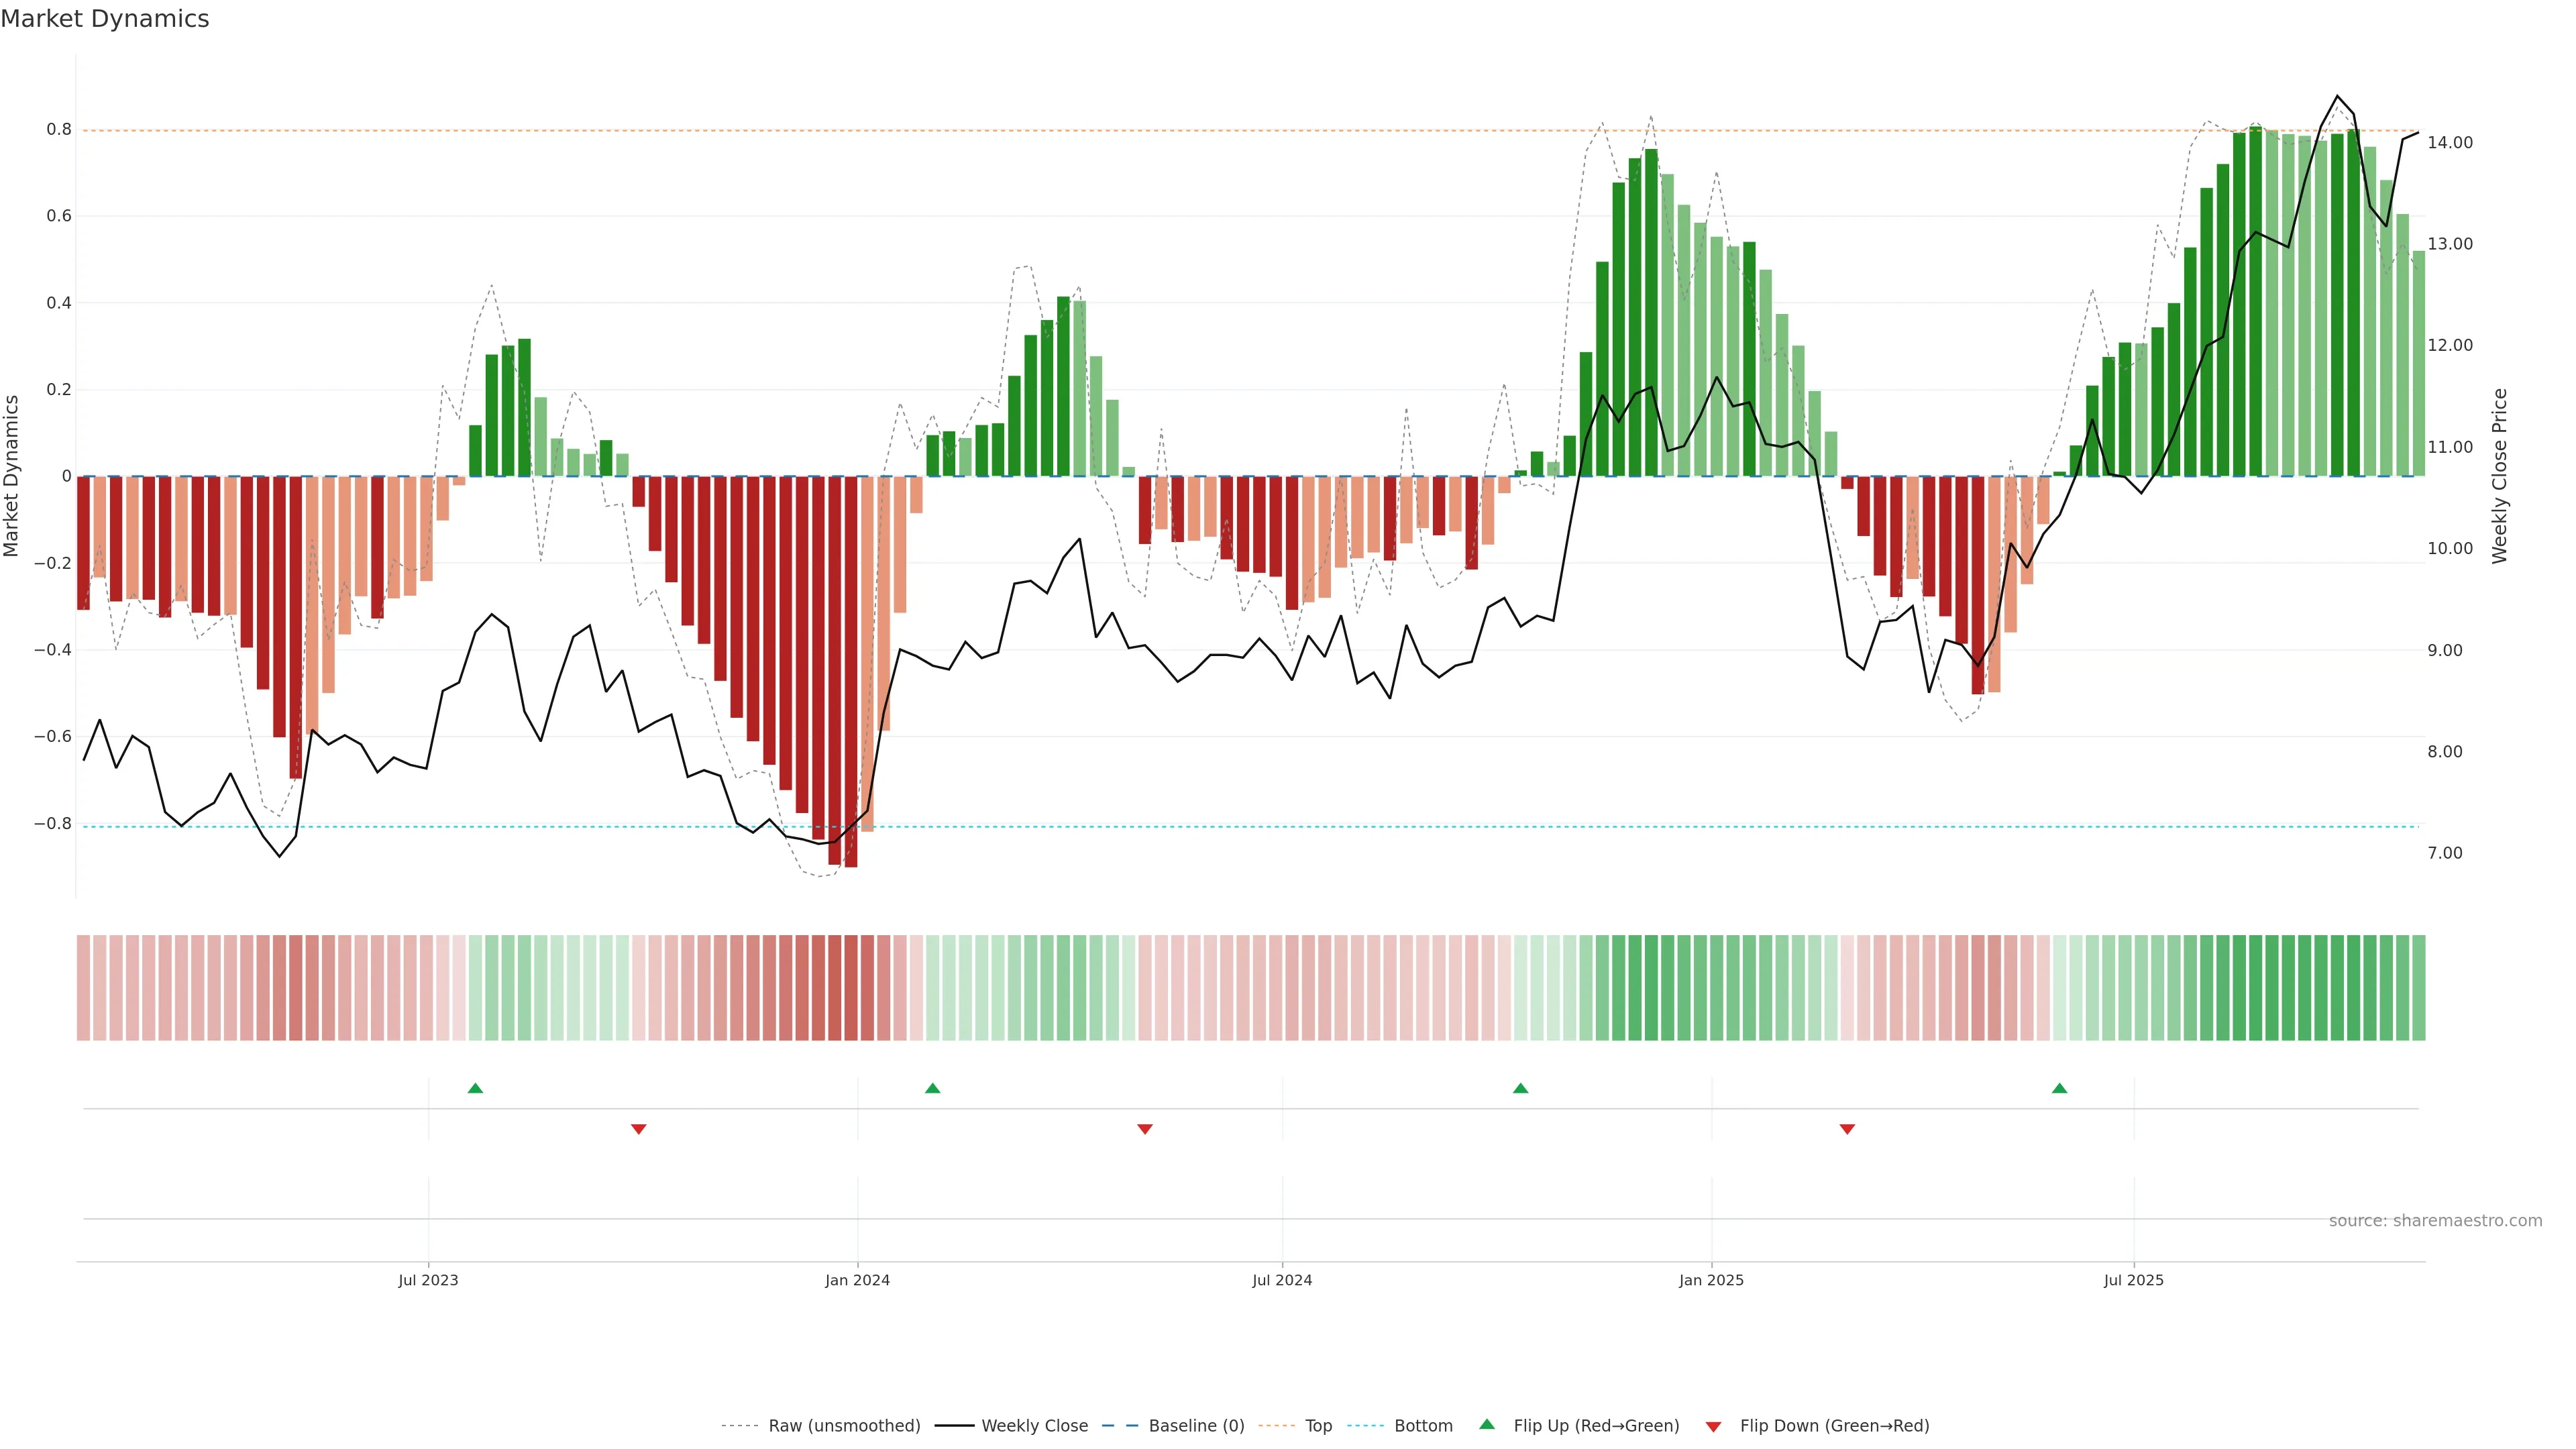
Task: Click the green flip-up triangle after Jan 2024
Action: click(x=932, y=1088)
